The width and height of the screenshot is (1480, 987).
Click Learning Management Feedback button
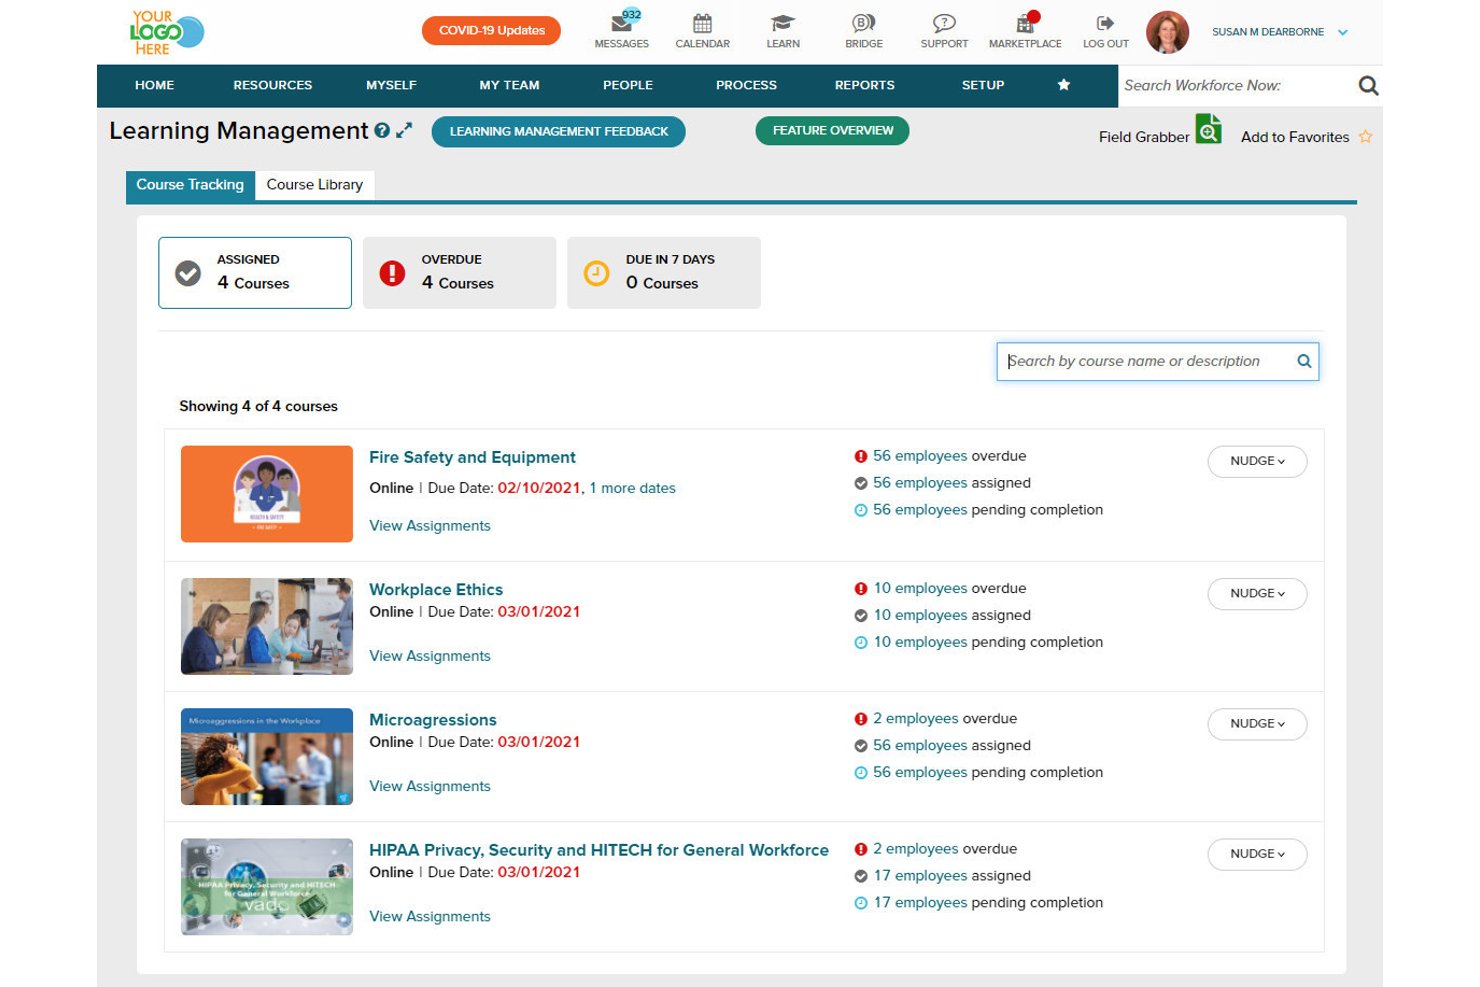(x=559, y=131)
